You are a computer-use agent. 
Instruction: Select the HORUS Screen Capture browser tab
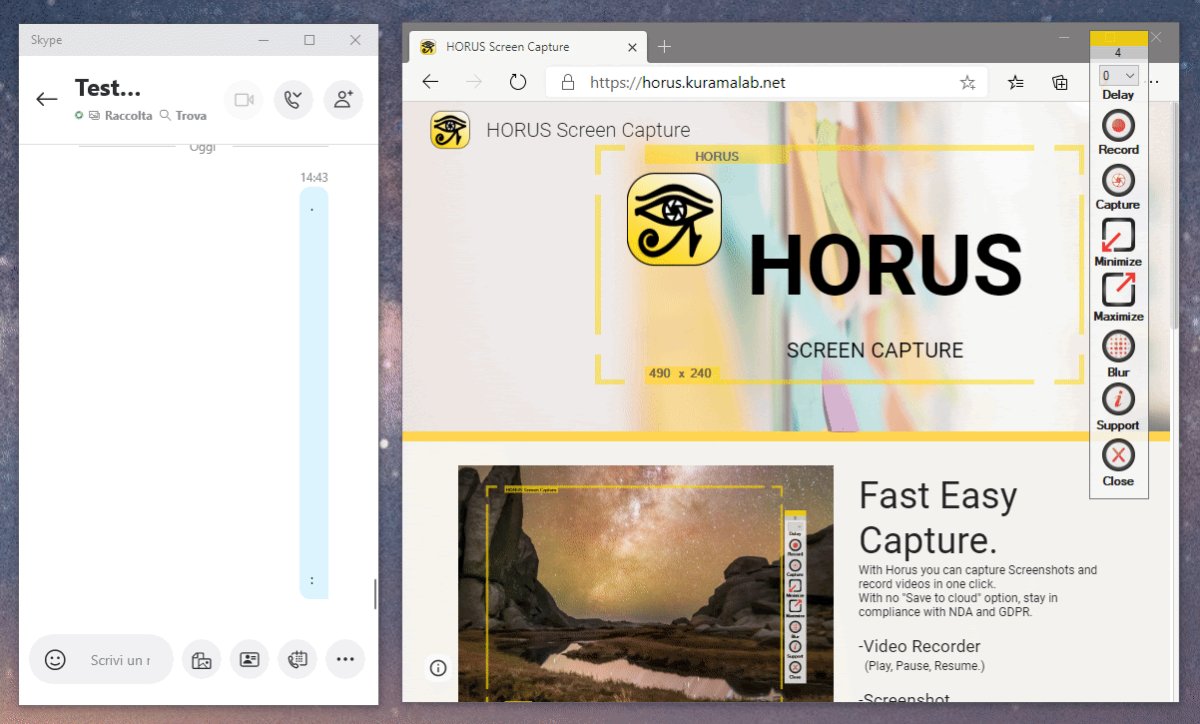pyautogui.click(x=528, y=47)
